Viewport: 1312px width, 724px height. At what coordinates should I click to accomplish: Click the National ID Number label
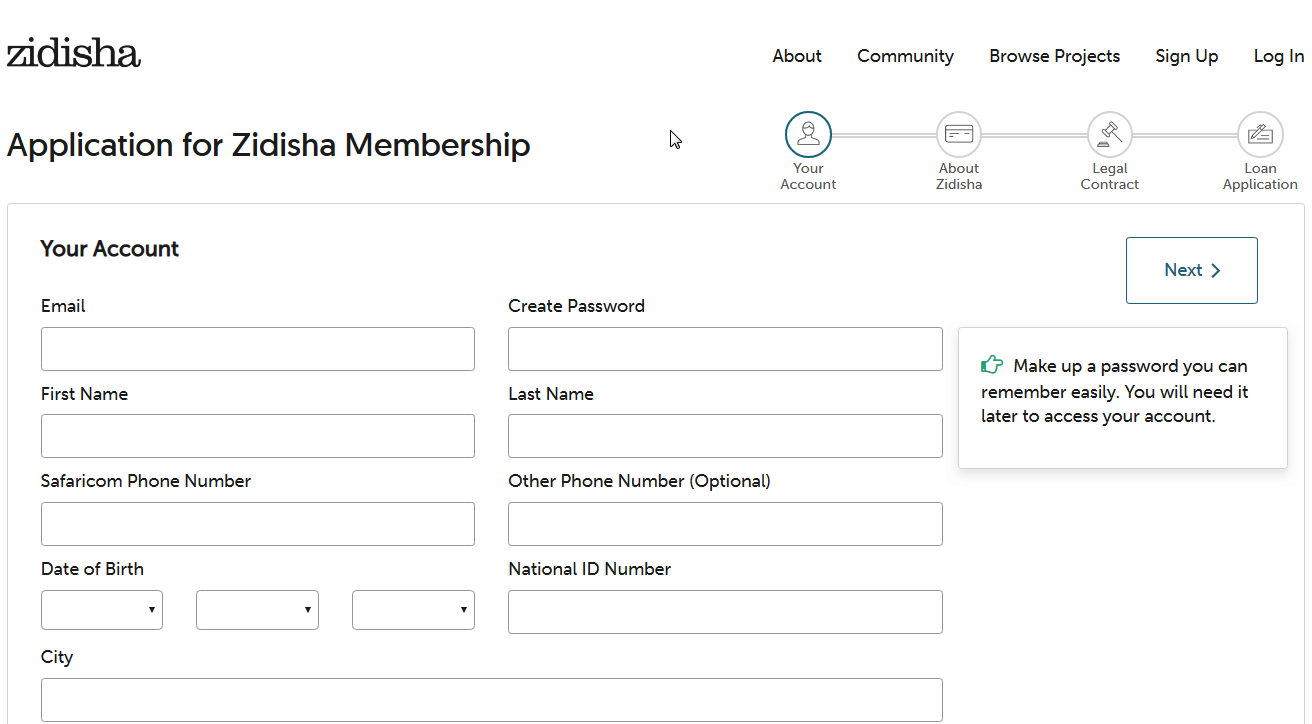coord(589,569)
